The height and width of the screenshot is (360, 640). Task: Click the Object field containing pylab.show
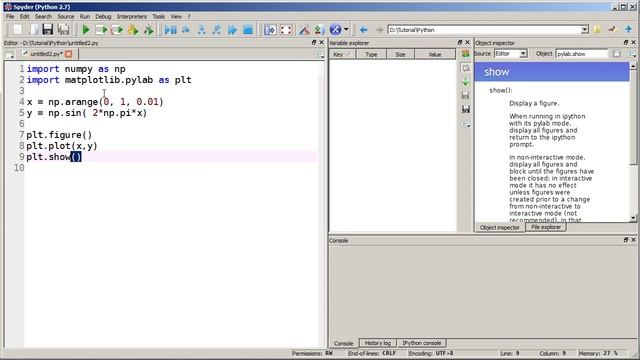pos(582,53)
